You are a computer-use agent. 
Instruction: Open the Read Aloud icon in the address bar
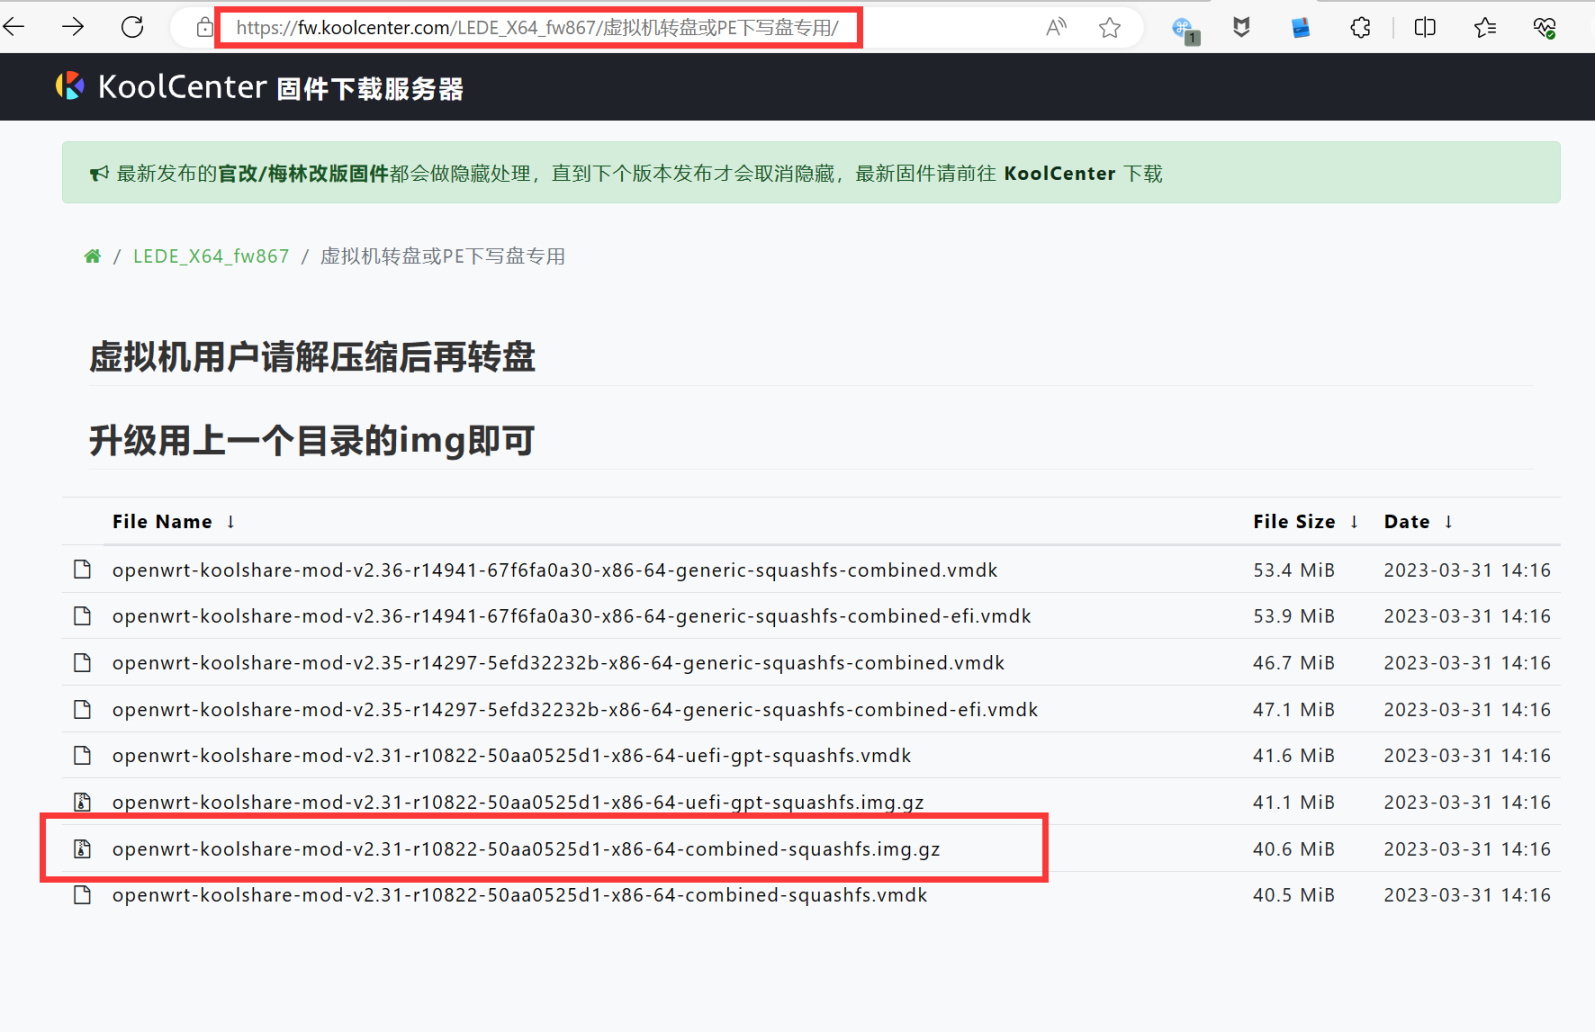1056,28
